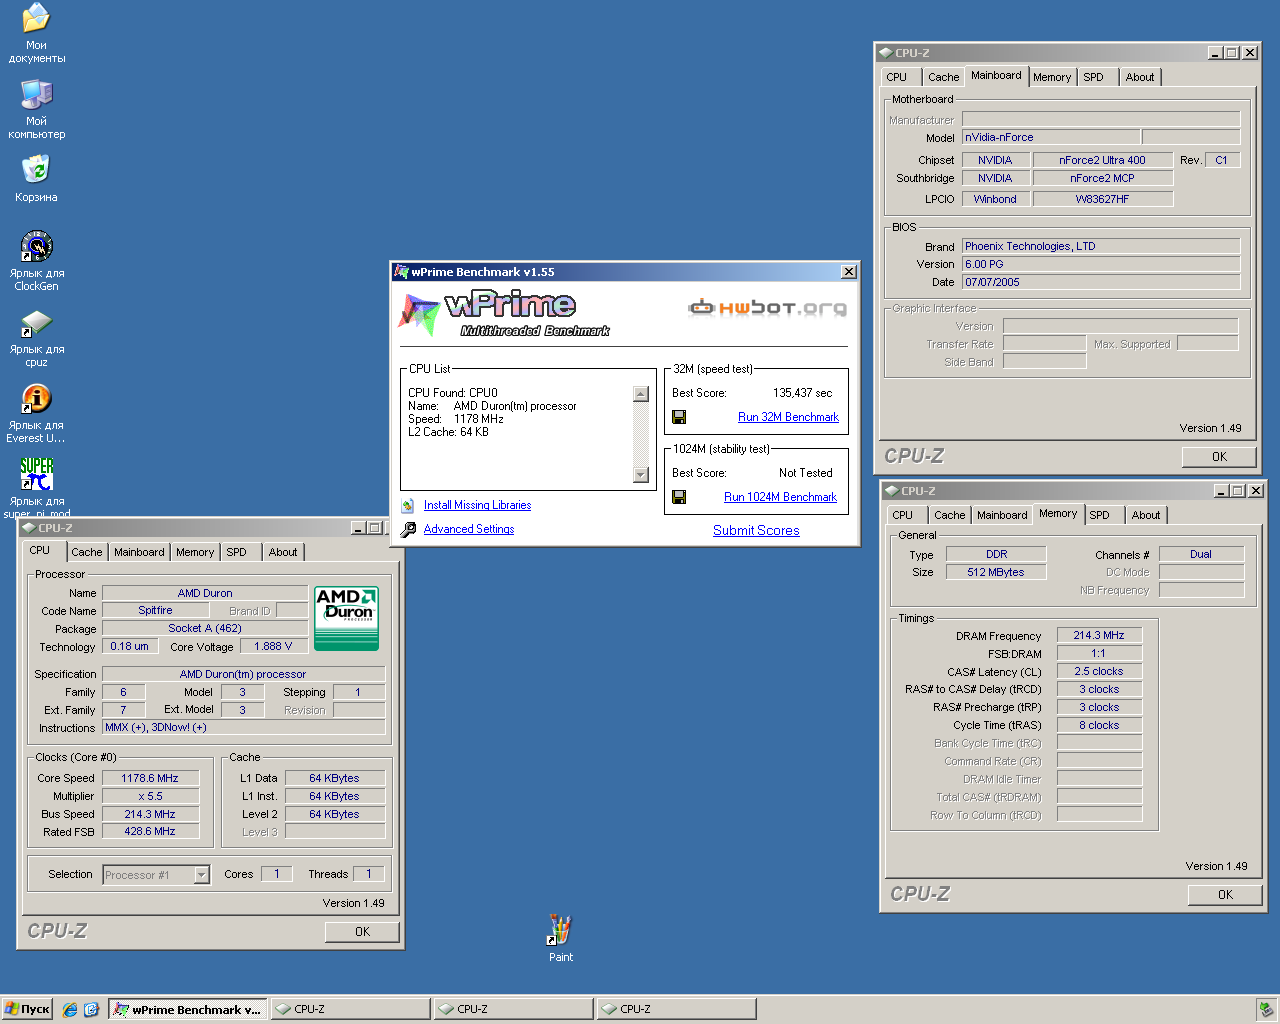
Task: Open Advanced Settings link
Action: click(x=468, y=530)
